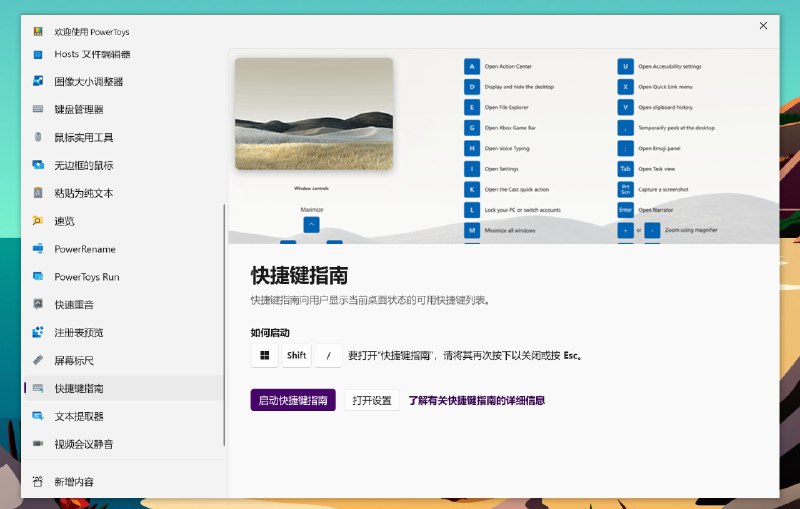Open 快速重音 page
The width and height of the screenshot is (800, 509).
(123, 304)
